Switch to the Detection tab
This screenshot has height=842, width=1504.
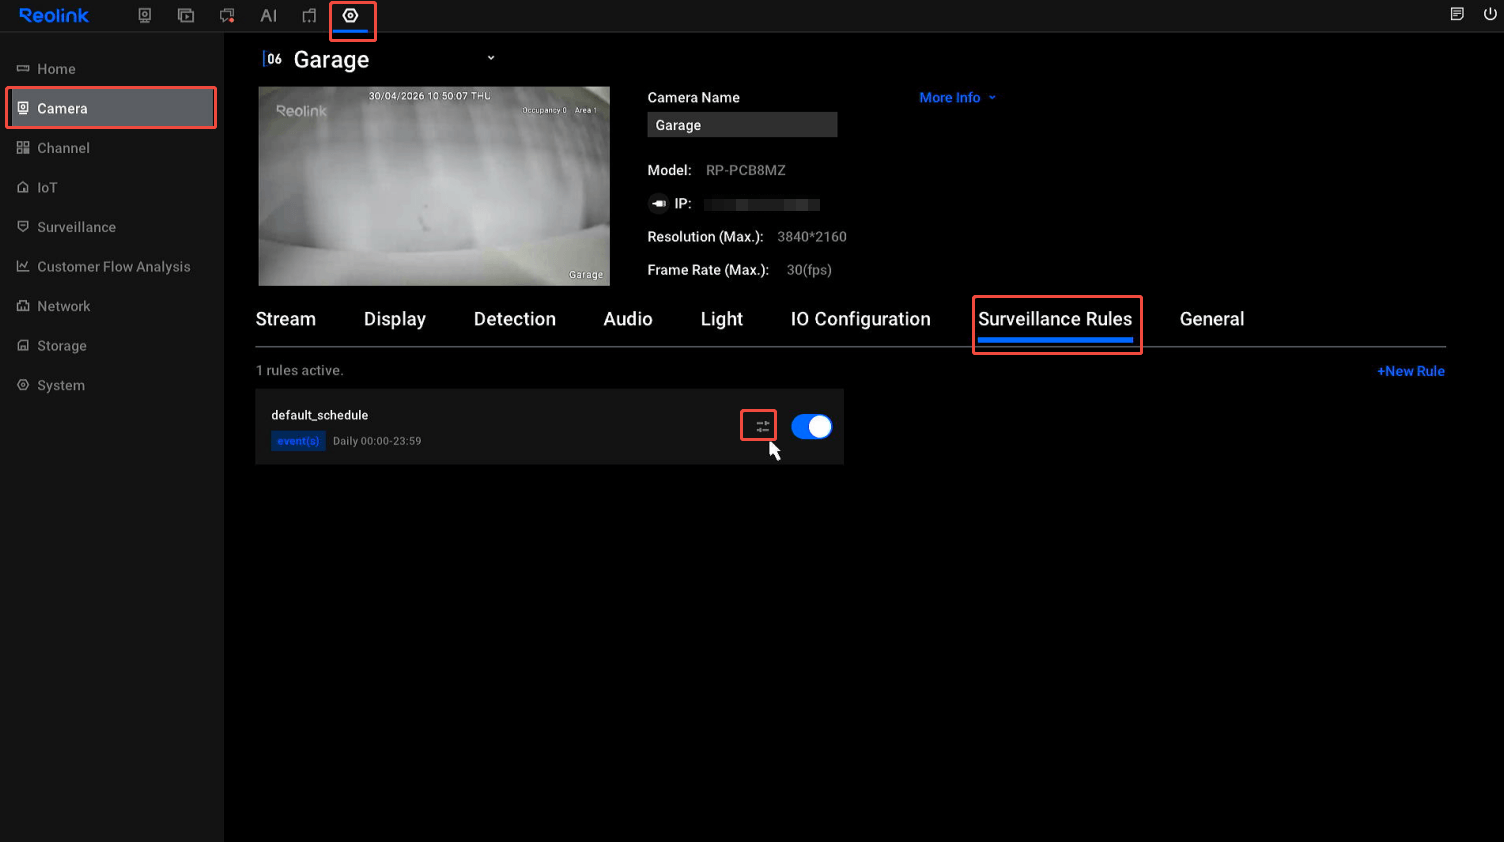pyautogui.click(x=515, y=319)
